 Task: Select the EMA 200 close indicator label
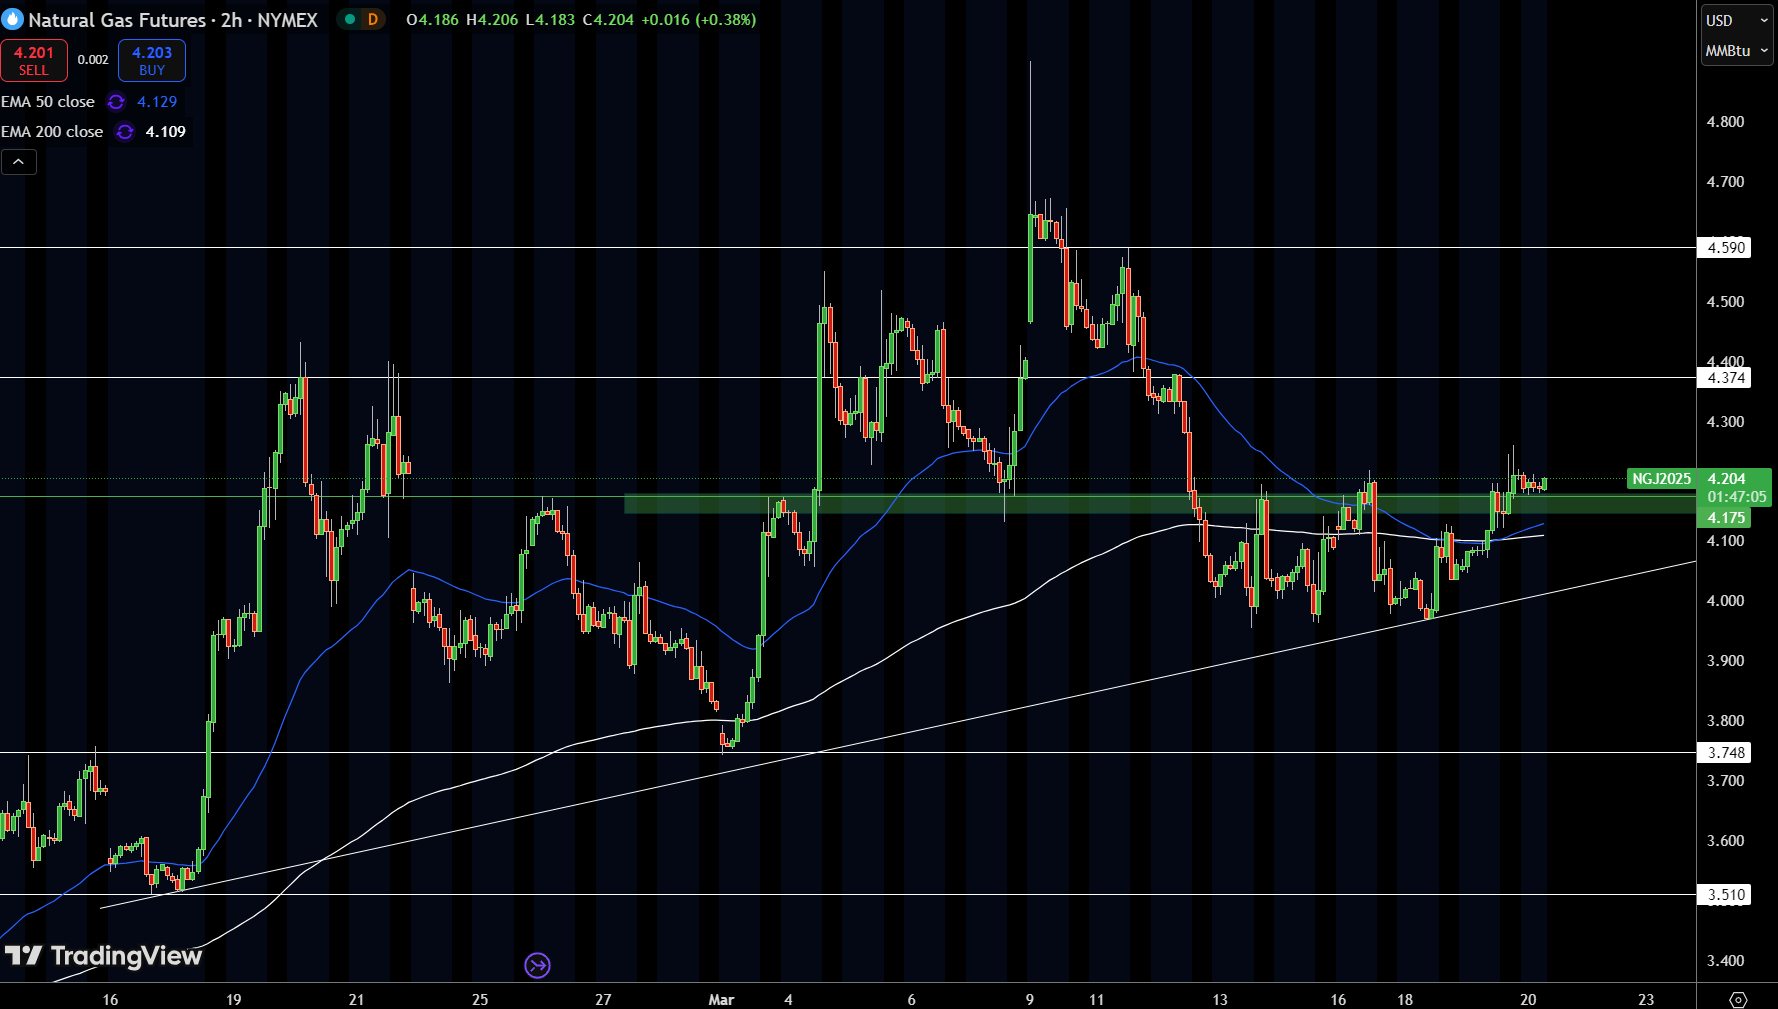(52, 132)
